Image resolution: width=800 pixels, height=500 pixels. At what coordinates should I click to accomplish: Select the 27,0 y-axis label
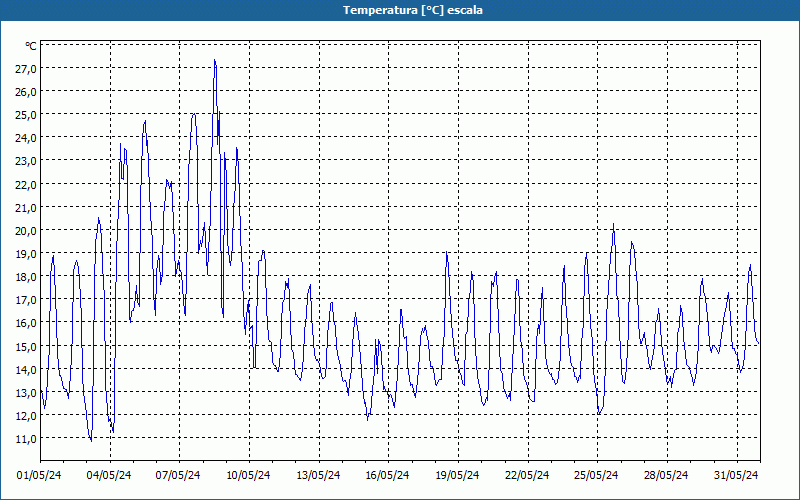pyautogui.click(x=26, y=69)
